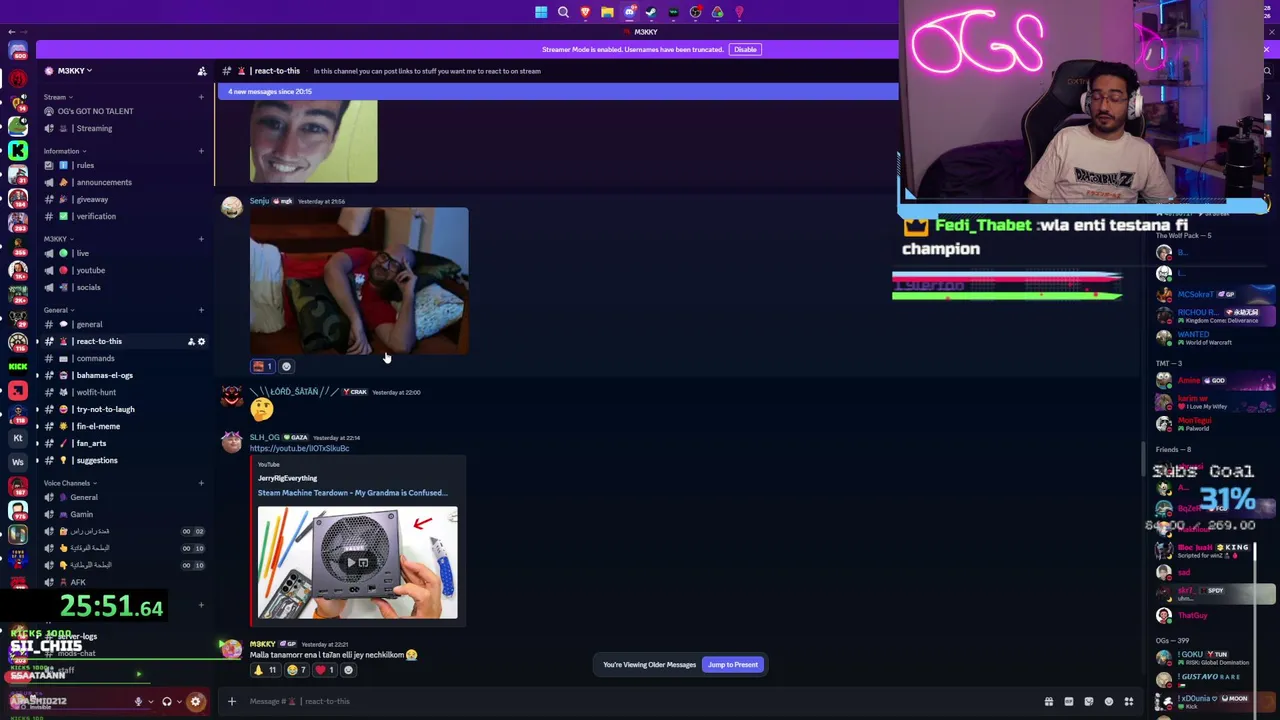Add a channel to Information category
Viewport: 1280px width, 720px height.
coord(201,151)
